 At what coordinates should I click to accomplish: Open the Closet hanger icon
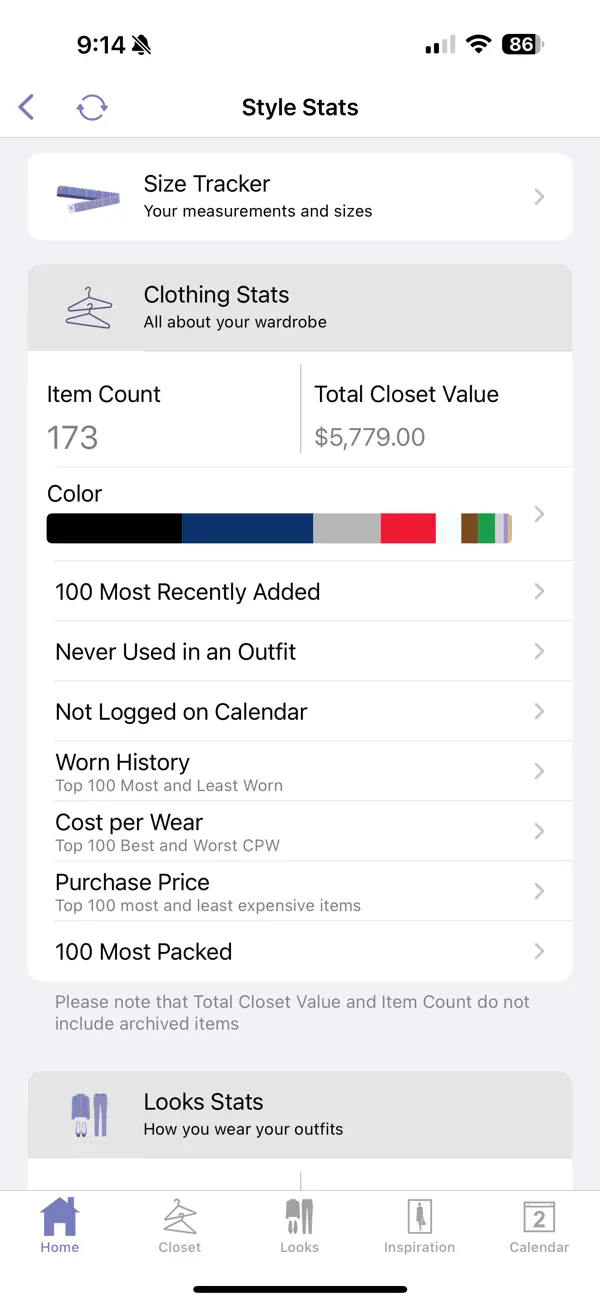[179, 1216]
